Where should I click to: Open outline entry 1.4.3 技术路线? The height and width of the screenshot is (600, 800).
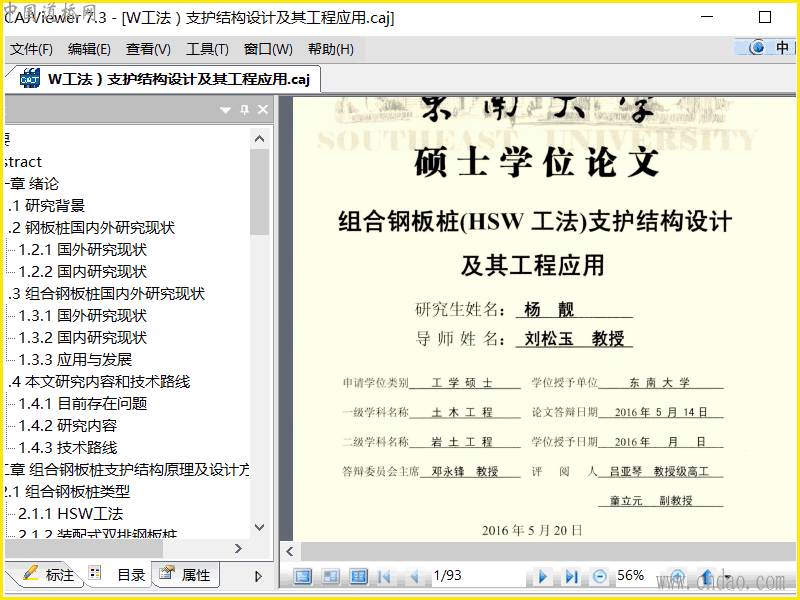pyautogui.click(x=68, y=447)
